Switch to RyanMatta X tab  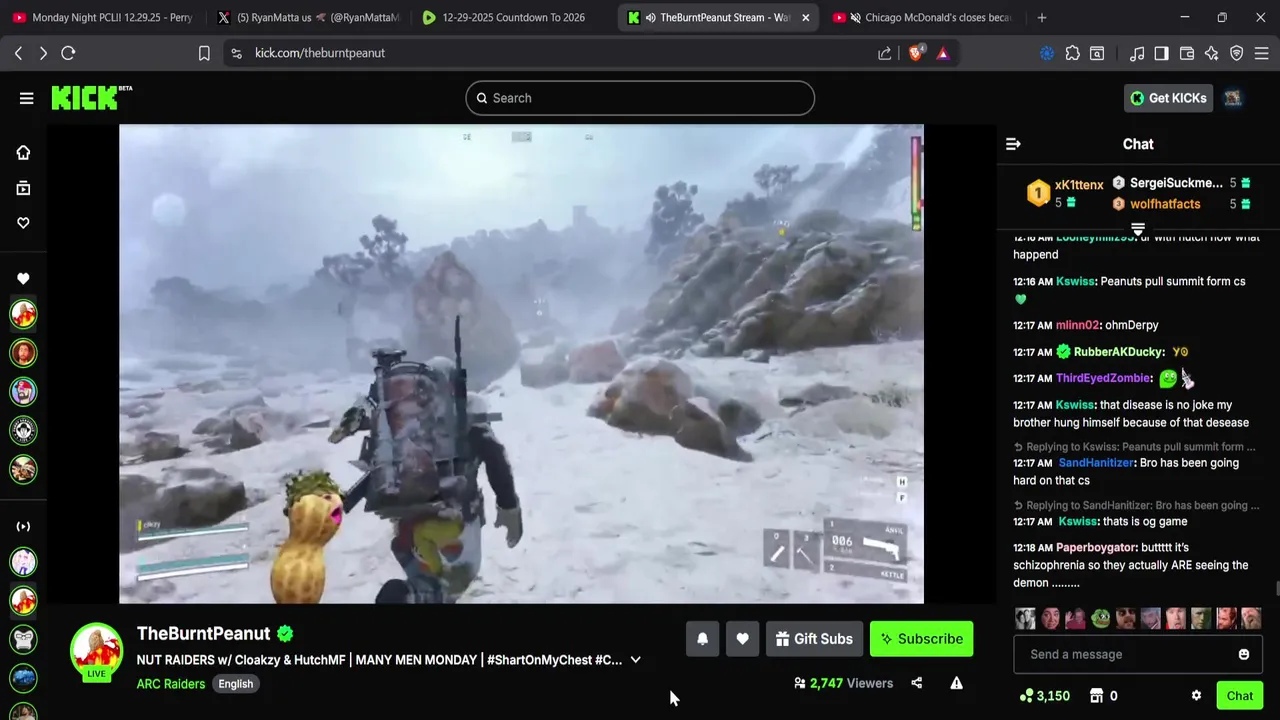[308, 17]
